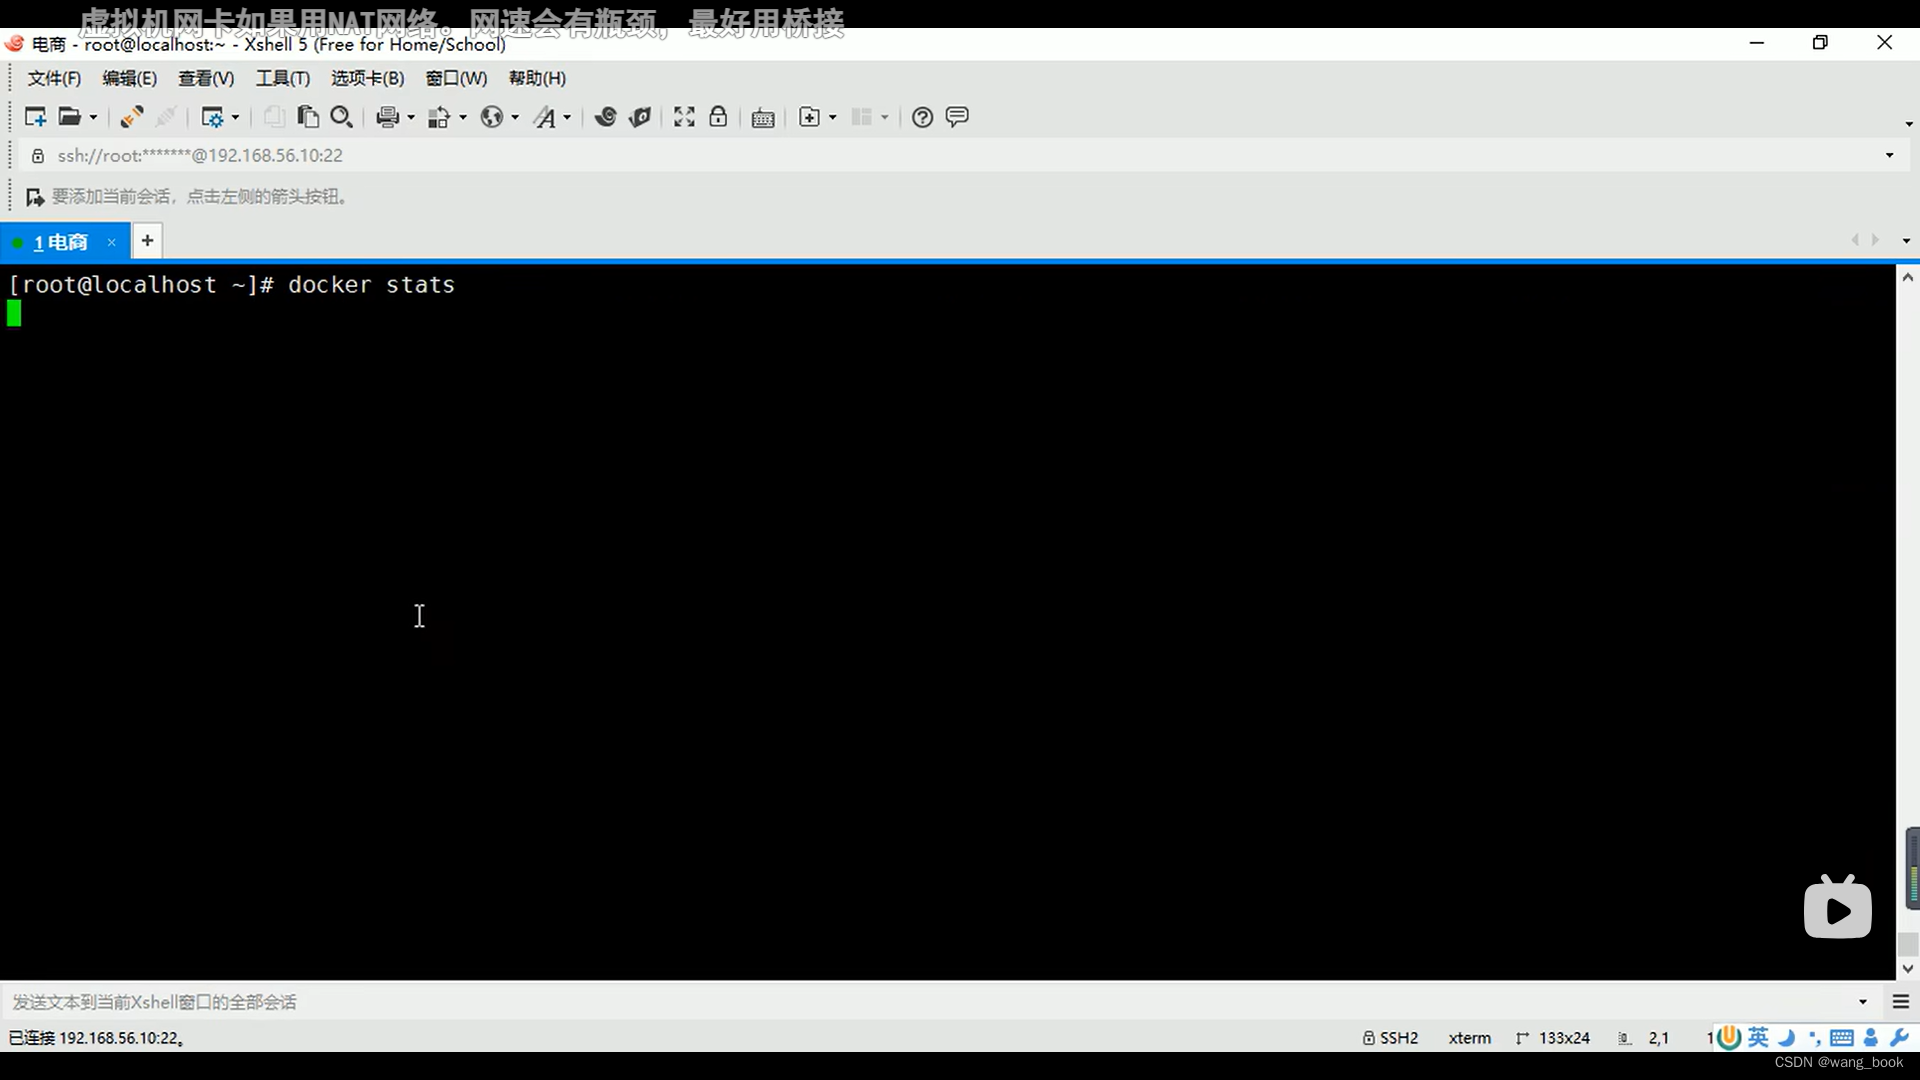
Task: Open the virtual keyboard icon
Action: 763,118
